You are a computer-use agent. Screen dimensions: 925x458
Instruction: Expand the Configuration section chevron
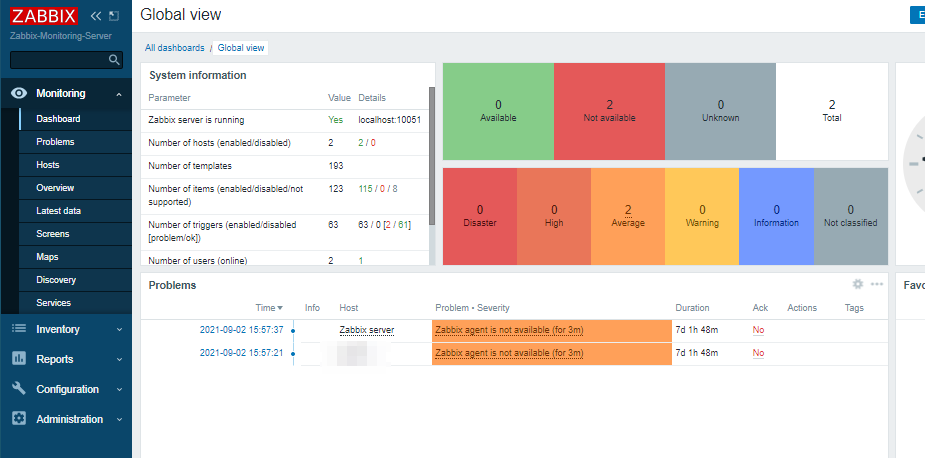119,390
